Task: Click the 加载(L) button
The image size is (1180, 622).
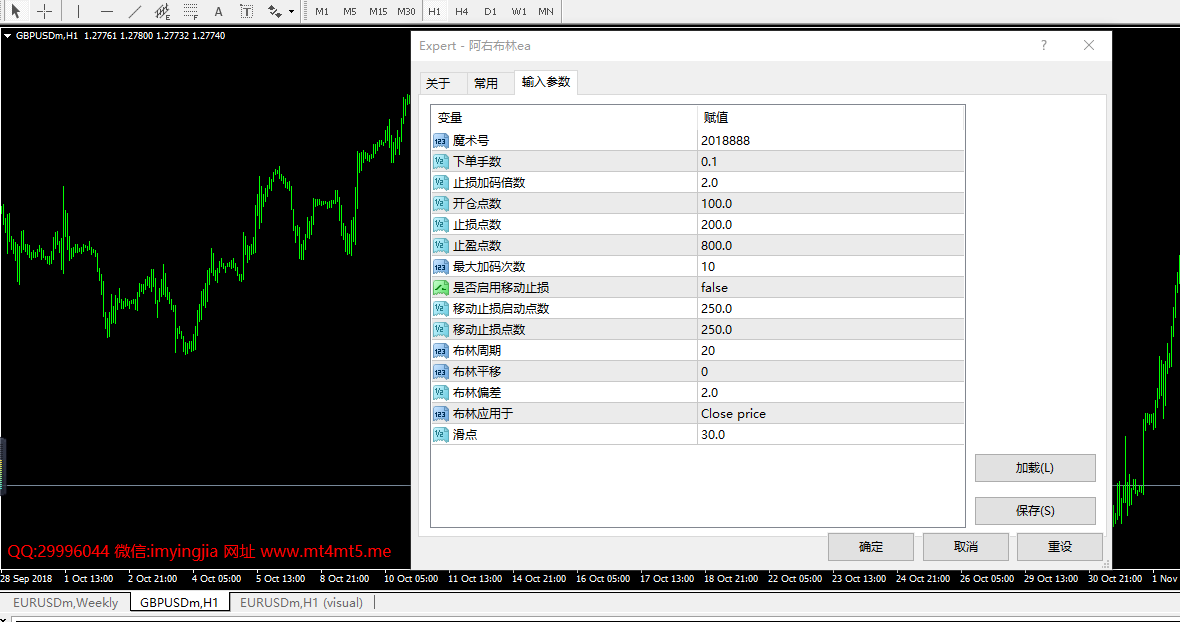Action: tap(1035, 468)
